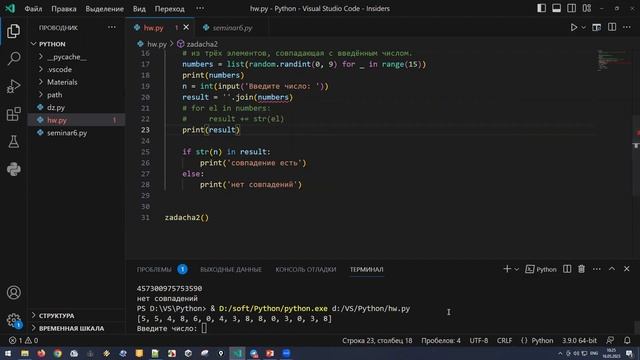Screen dimensions: 640x360
Task: Run the Python file with play button
Action: click(573, 27)
